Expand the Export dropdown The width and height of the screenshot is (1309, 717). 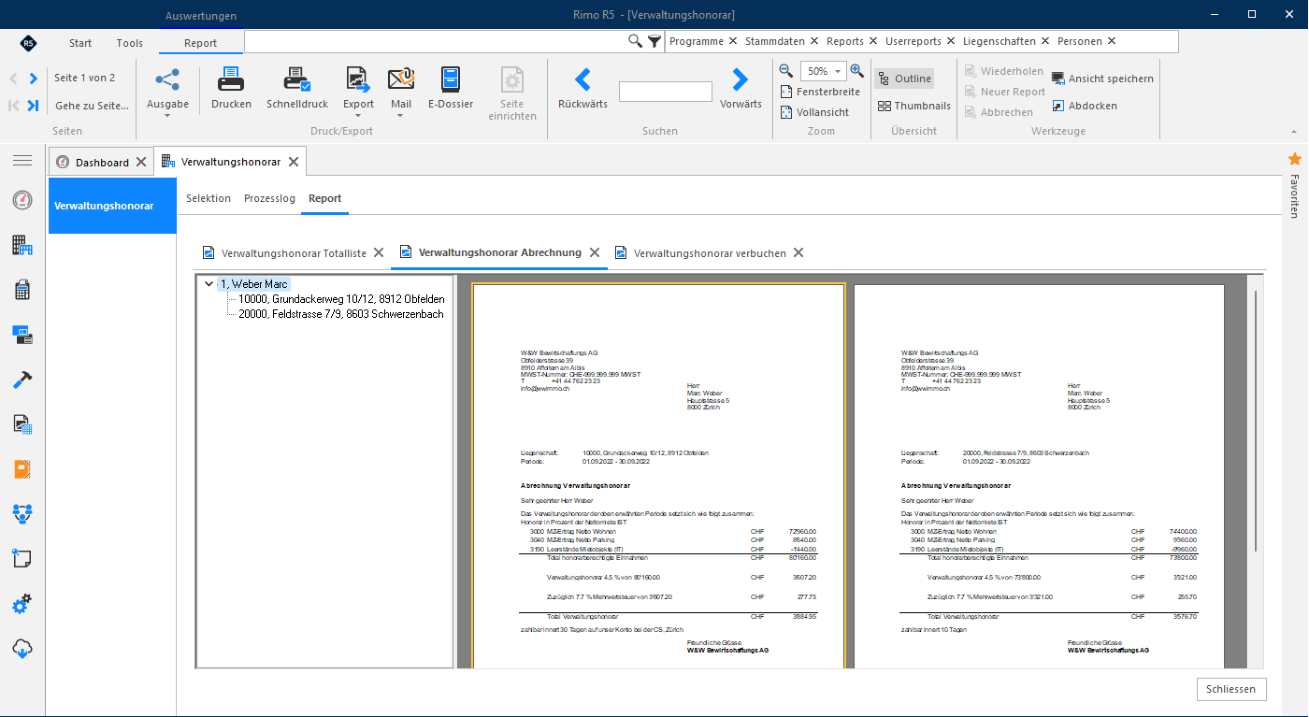click(x=358, y=115)
